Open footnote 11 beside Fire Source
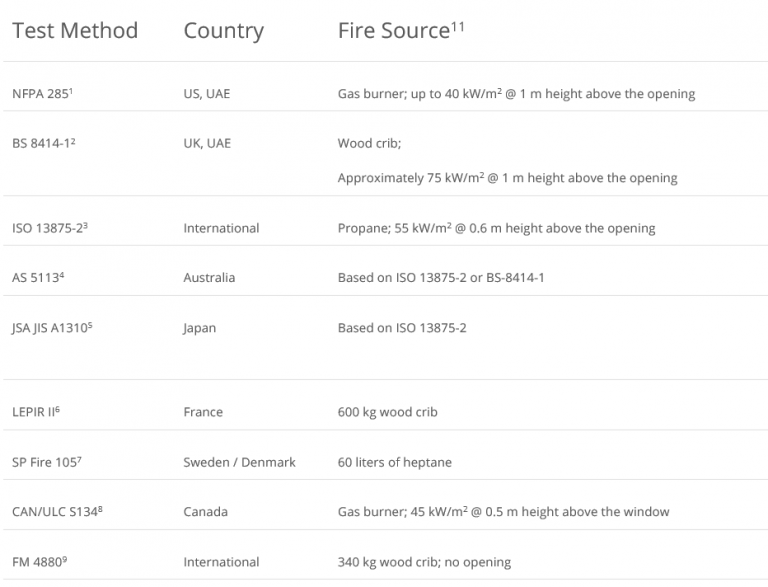 [x=458, y=26]
